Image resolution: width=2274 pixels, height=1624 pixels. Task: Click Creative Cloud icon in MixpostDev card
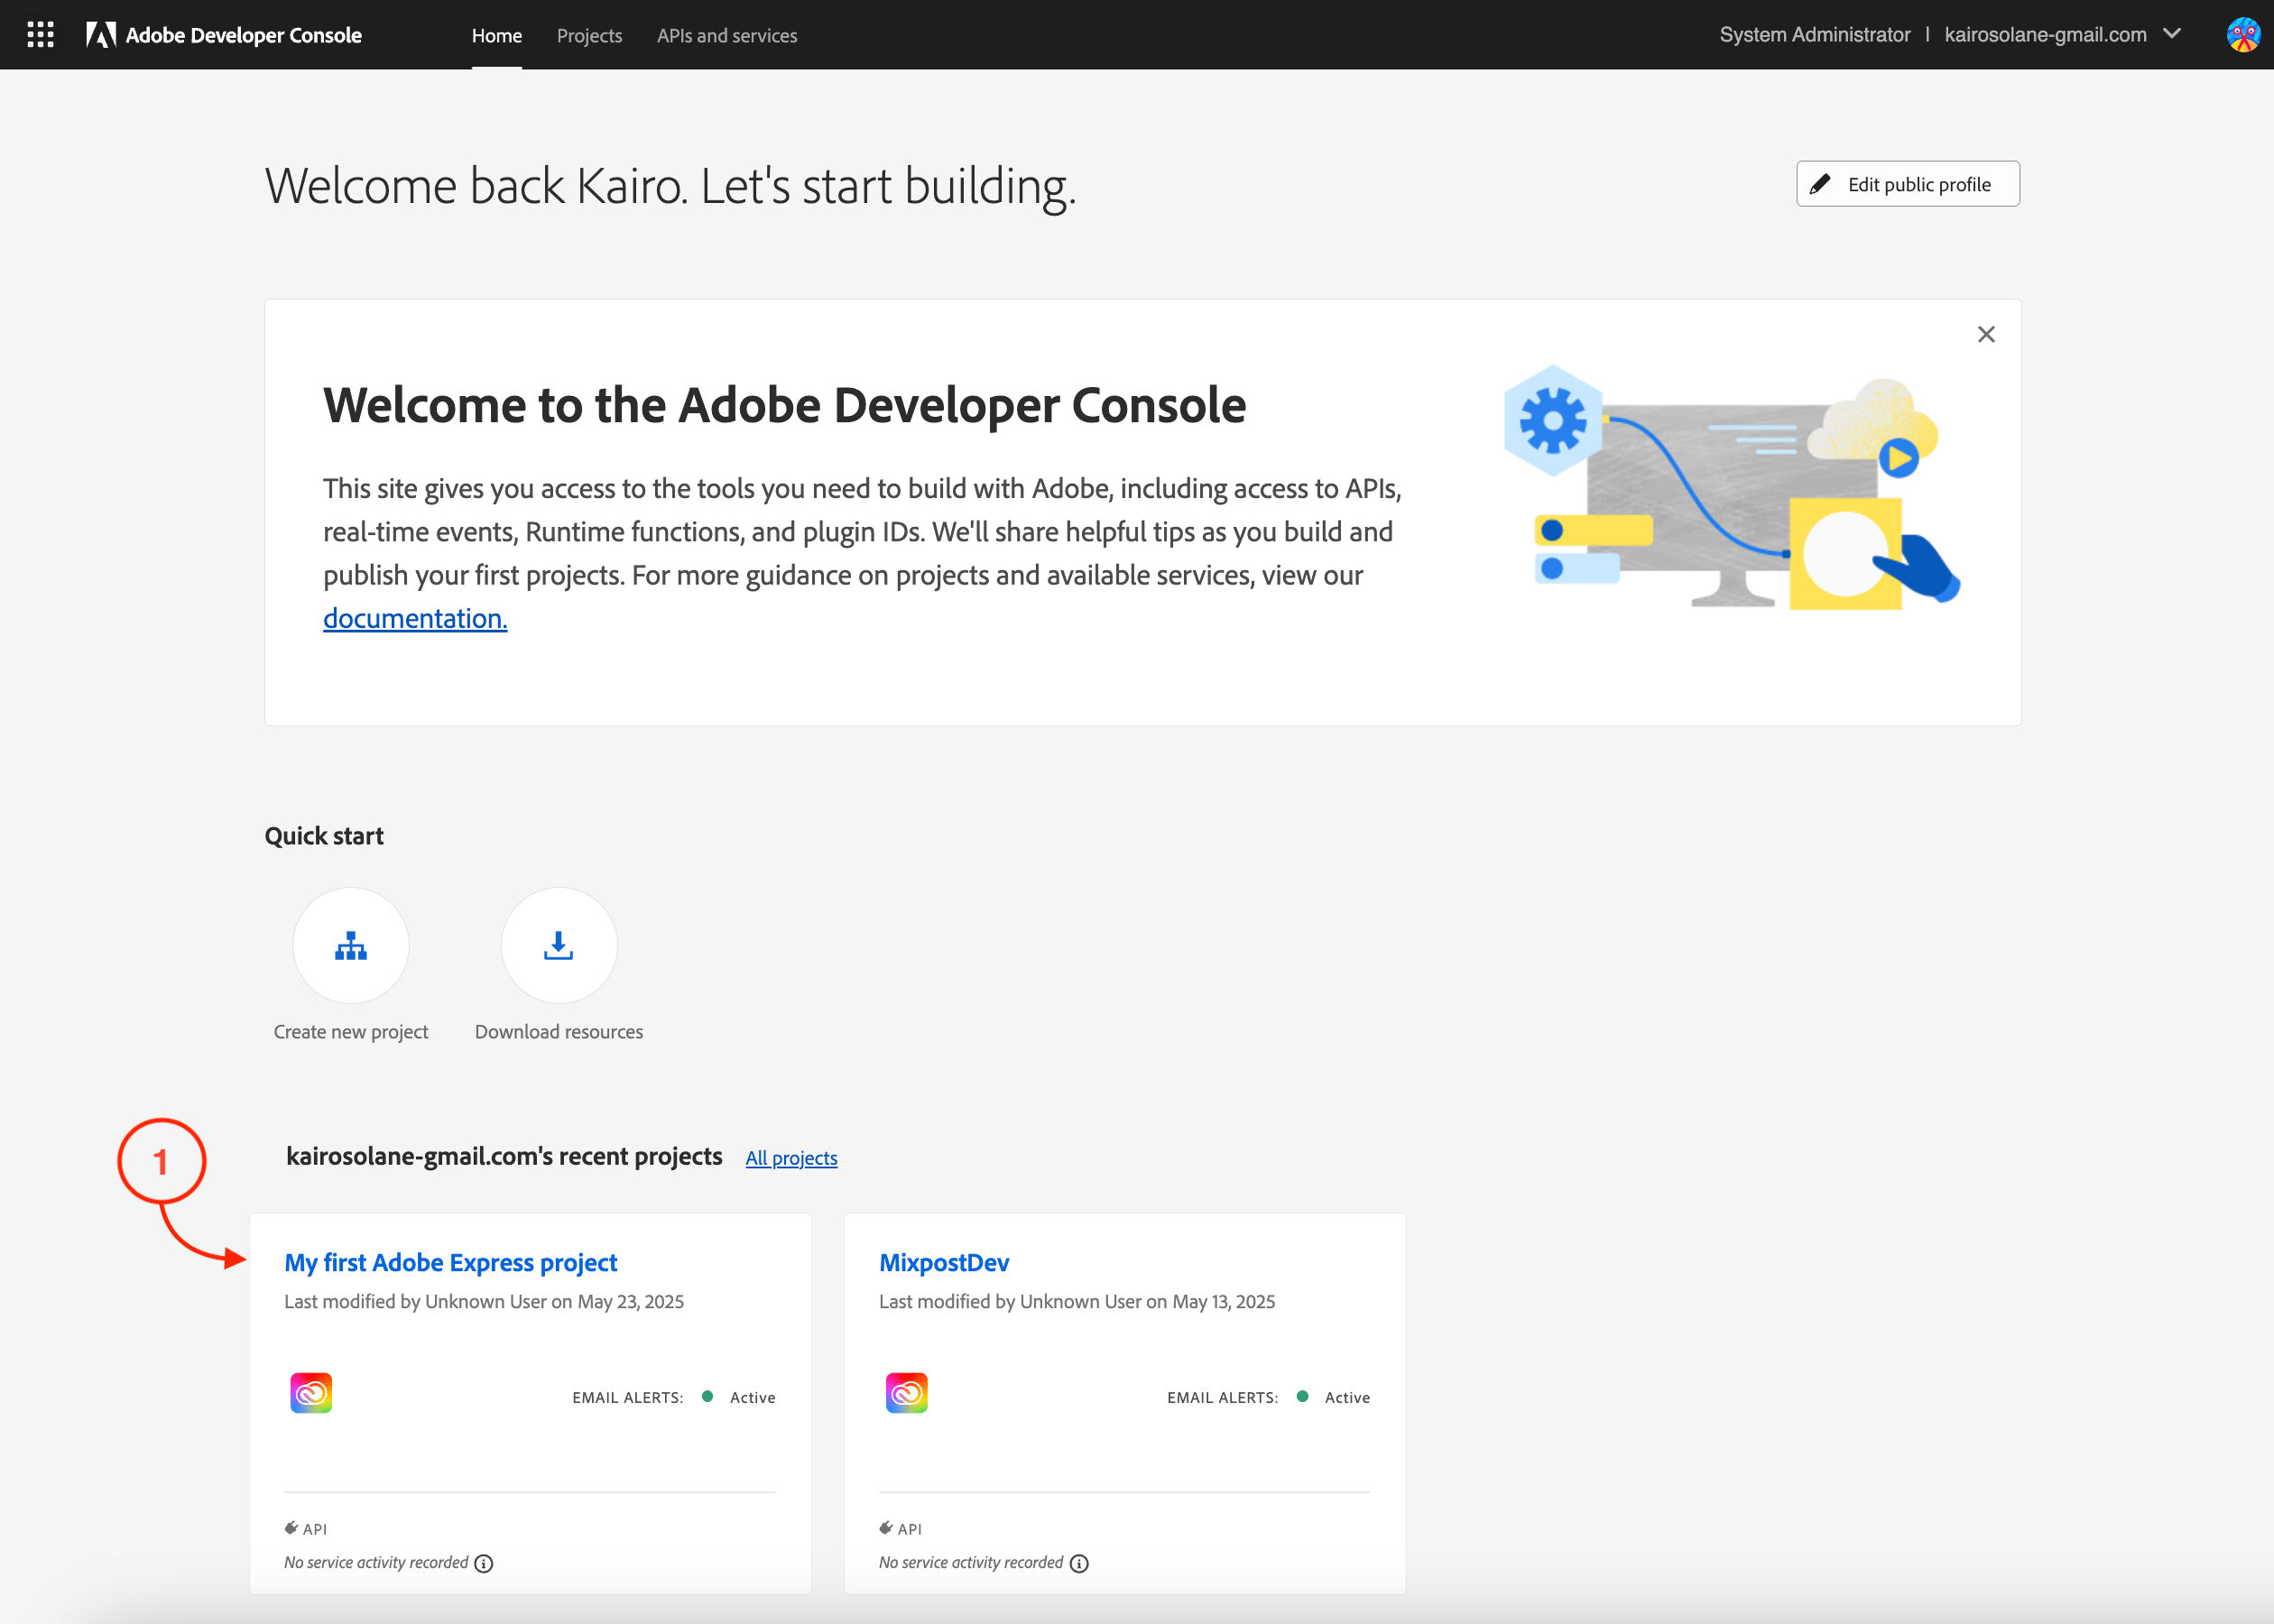click(x=906, y=1393)
